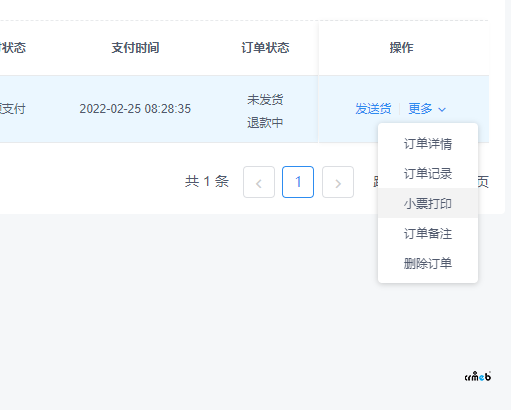Go to the previous page arrow
Image resolution: width=511 pixels, height=410 pixels.
click(x=259, y=182)
